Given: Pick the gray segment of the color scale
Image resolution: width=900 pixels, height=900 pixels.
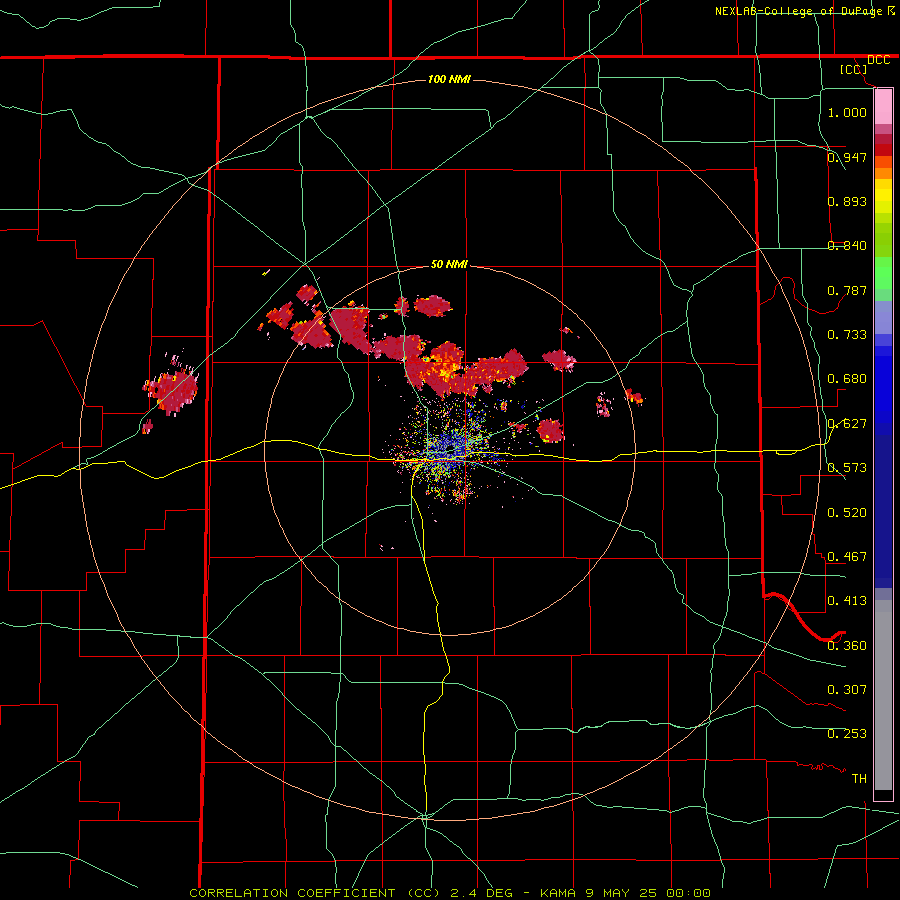Looking at the screenshot, I should coord(883,695).
